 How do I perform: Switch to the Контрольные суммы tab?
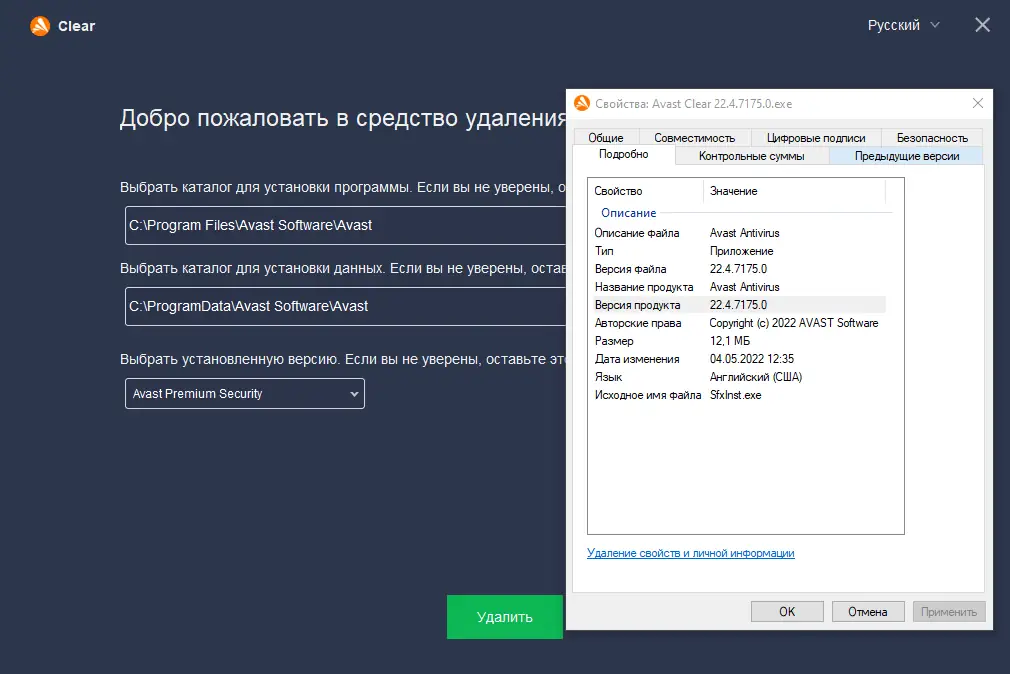coord(752,156)
